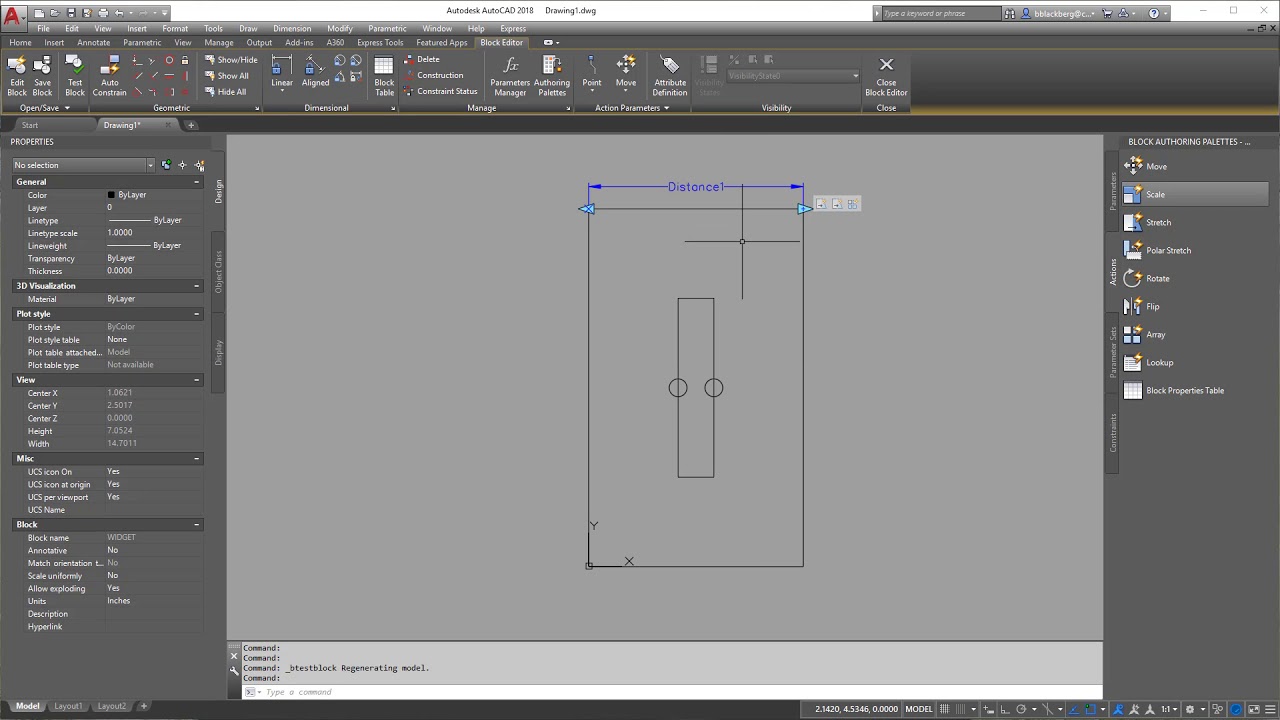The width and height of the screenshot is (1280, 720).
Task: Click the Save Block icon
Action: point(42,75)
